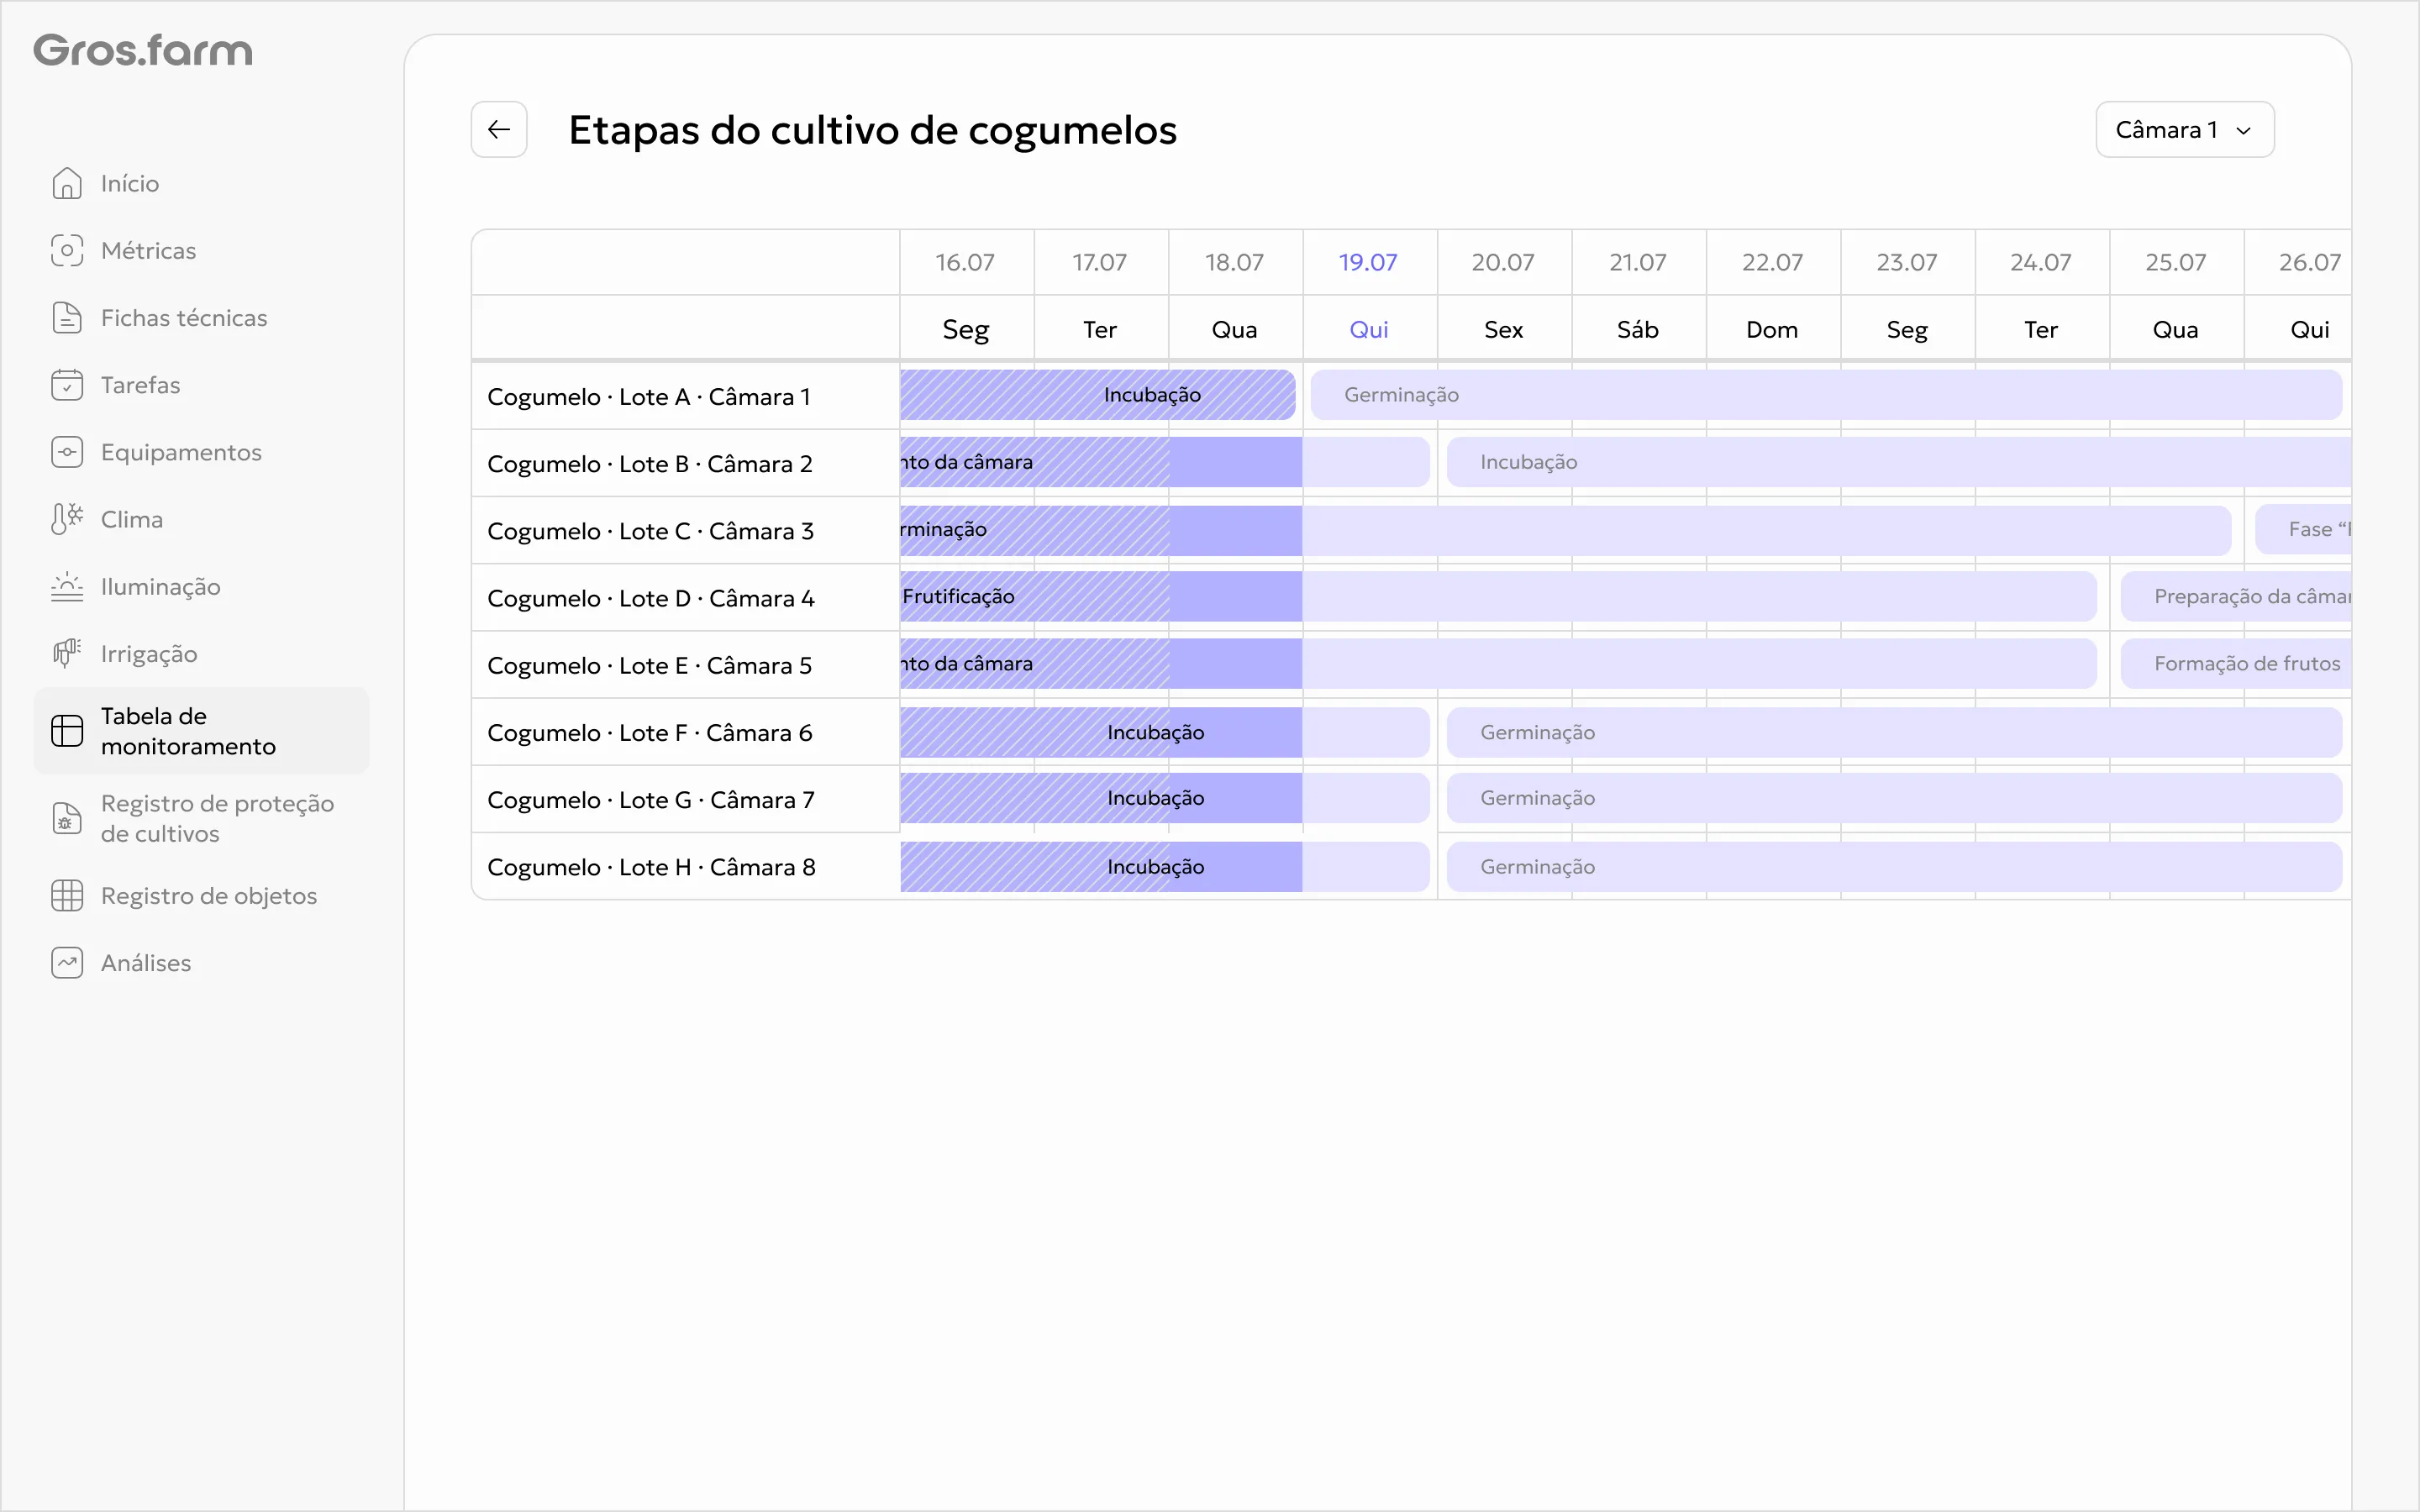This screenshot has height=1512, width=2420.
Task: Click the Fichas técnicas document icon
Action: pyautogui.click(x=67, y=317)
